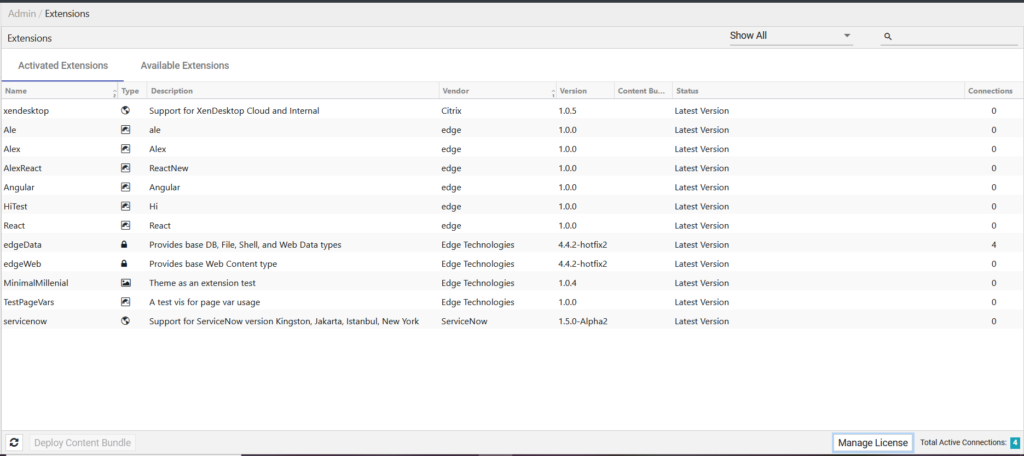
Task: Select the edgeWeb extension name
Action: pyautogui.click(x=23, y=264)
